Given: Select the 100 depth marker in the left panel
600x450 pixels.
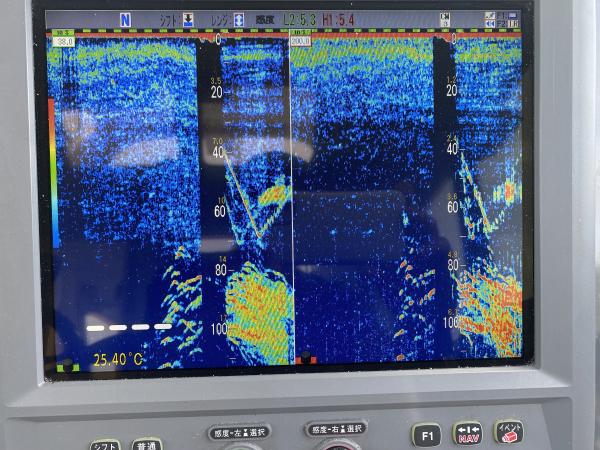Looking at the screenshot, I should [x=219, y=329].
